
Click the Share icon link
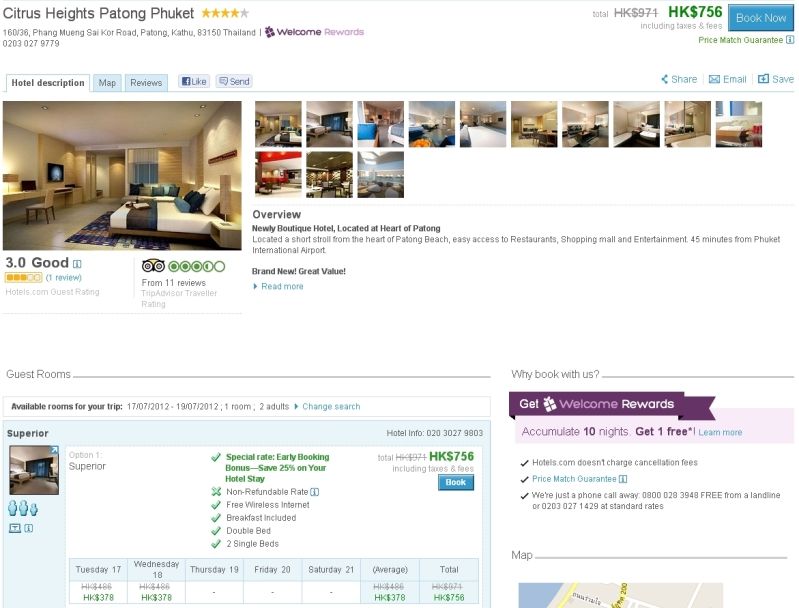point(678,80)
